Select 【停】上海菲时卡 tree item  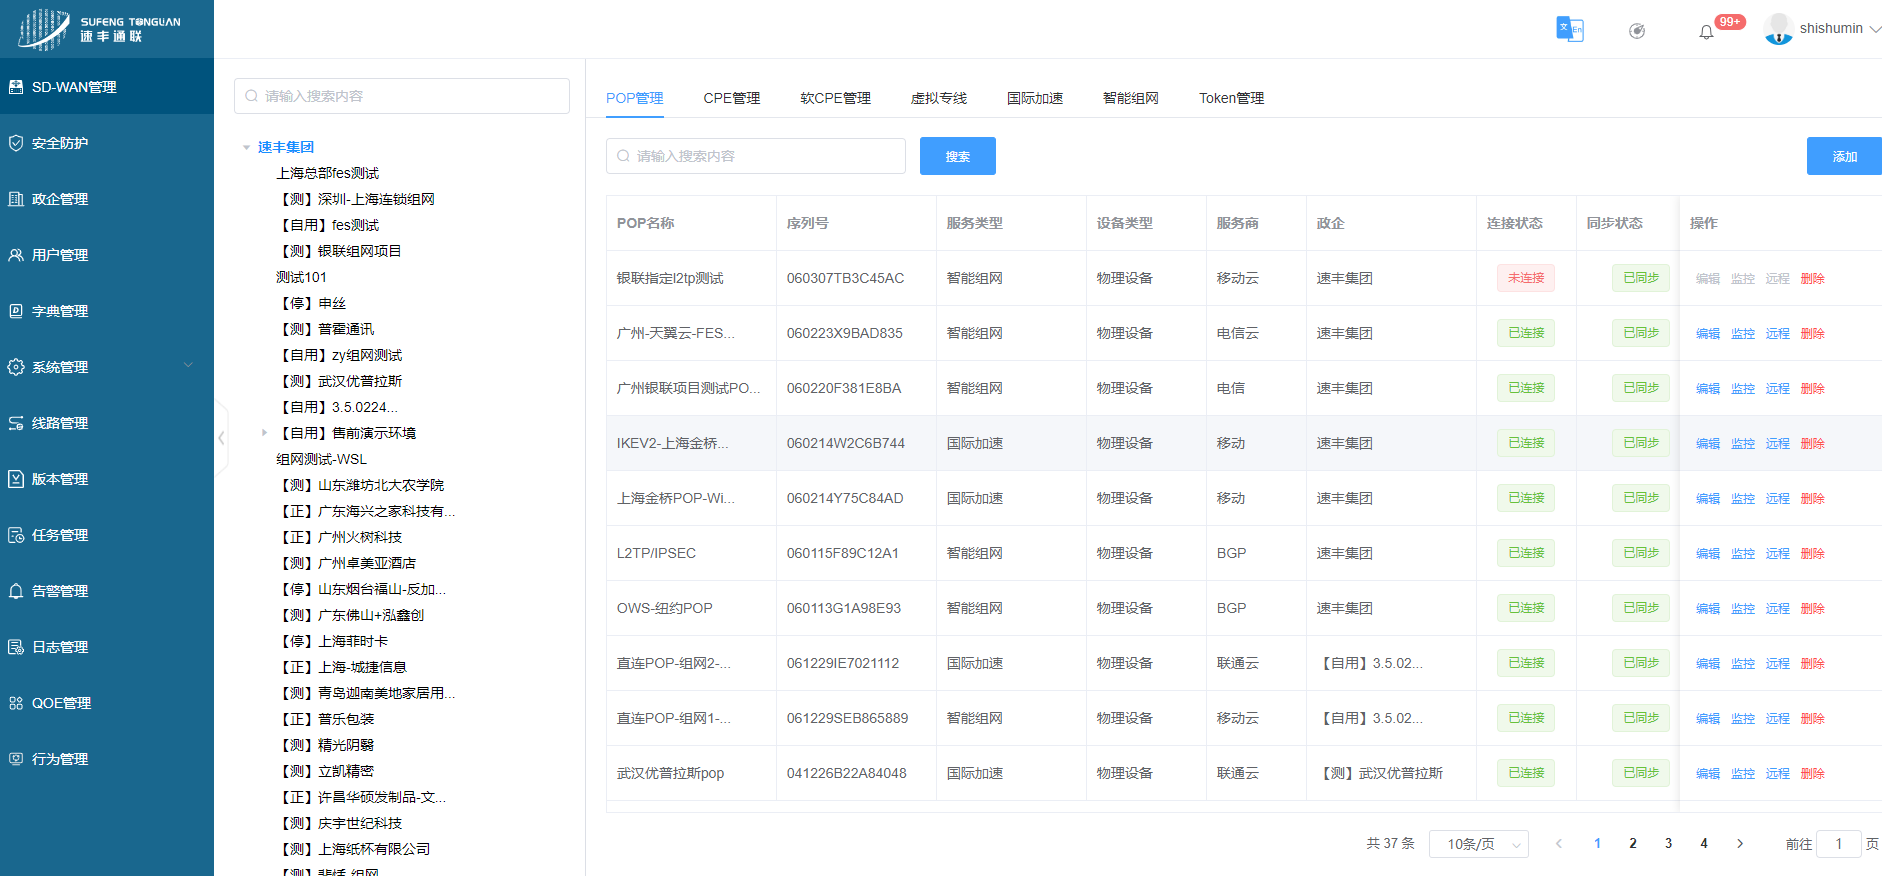coord(332,641)
